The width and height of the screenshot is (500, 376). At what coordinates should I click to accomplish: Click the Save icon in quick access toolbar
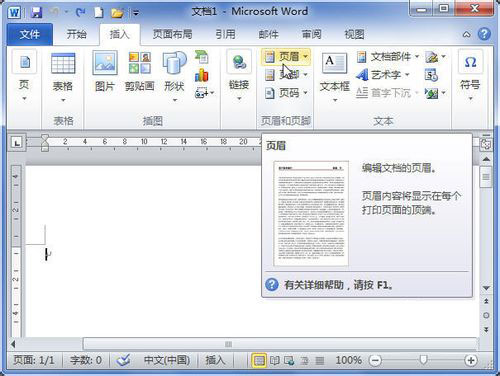[x=36, y=13]
